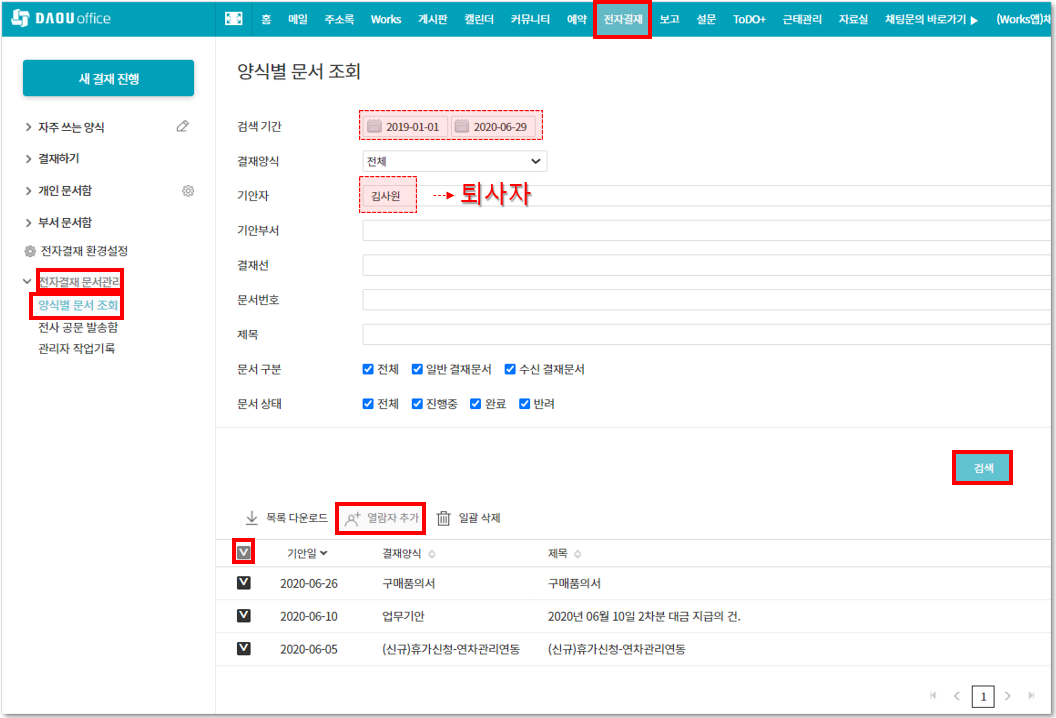This screenshot has height=718, width=1056.
Task: Expand the 결재하기 sidebar section
Action: point(58,158)
